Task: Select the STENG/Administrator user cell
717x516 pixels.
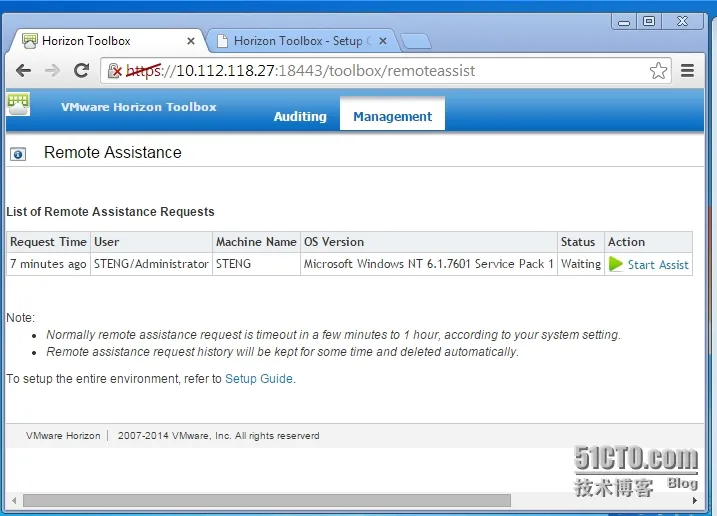Action: 151,264
